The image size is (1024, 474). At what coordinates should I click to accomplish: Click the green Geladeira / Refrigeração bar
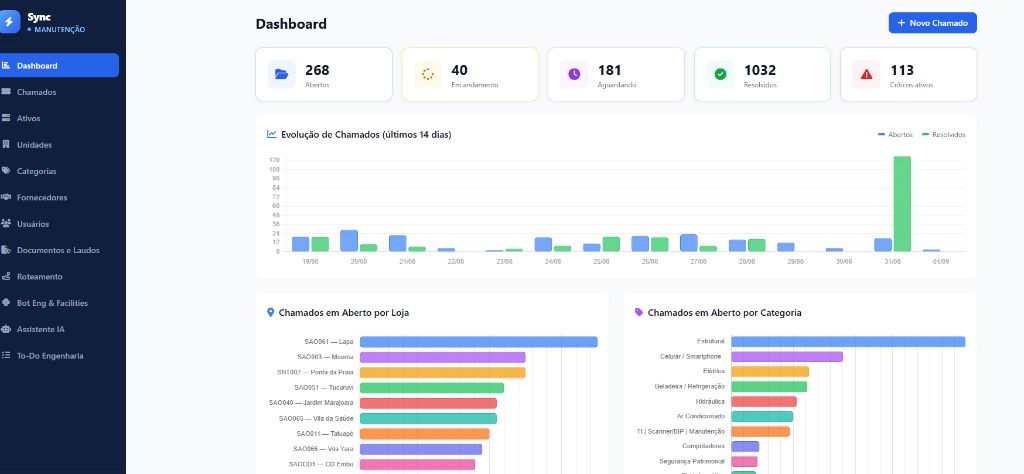[x=769, y=387]
